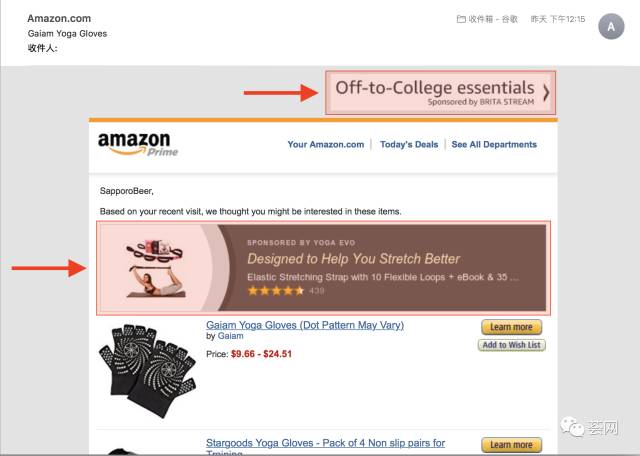Screen dimensions: 640x456
Task: Open Off-to-College essentials sponsored banner
Action: click(x=436, y=92)
